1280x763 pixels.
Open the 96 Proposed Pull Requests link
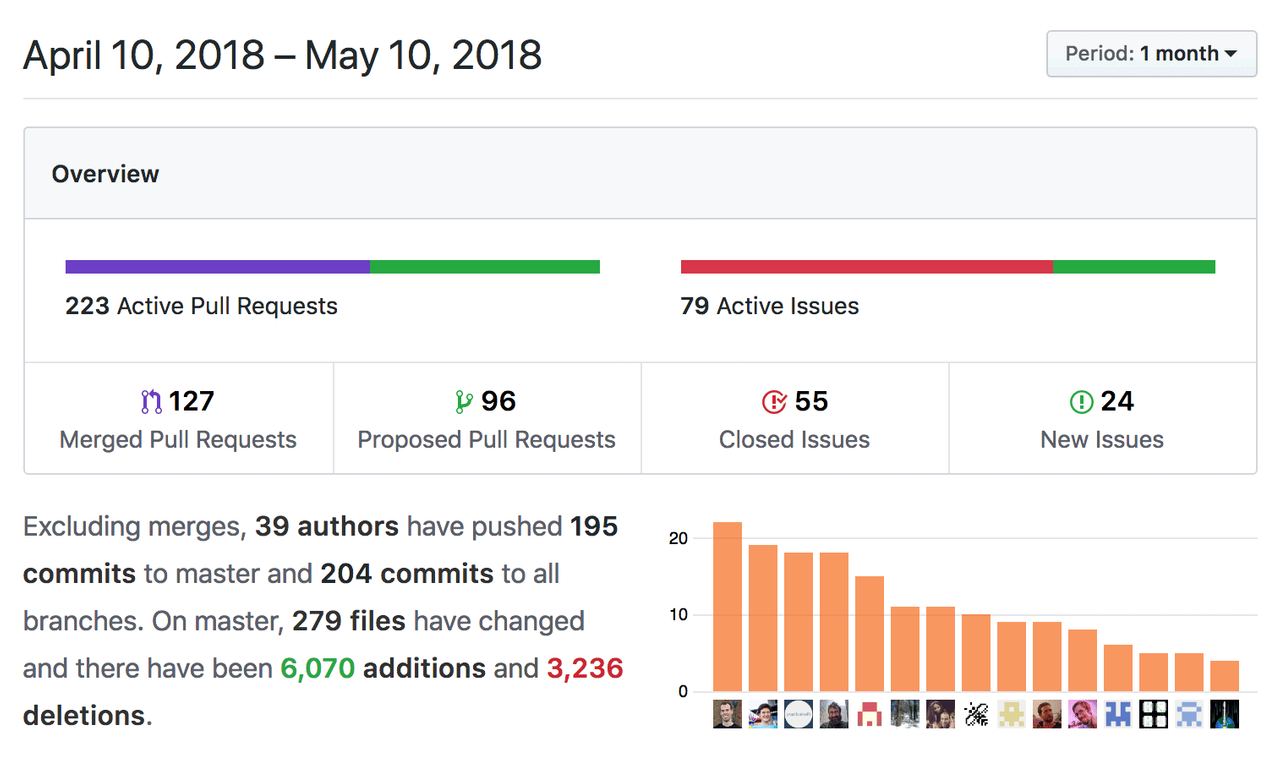coord(487,419)
